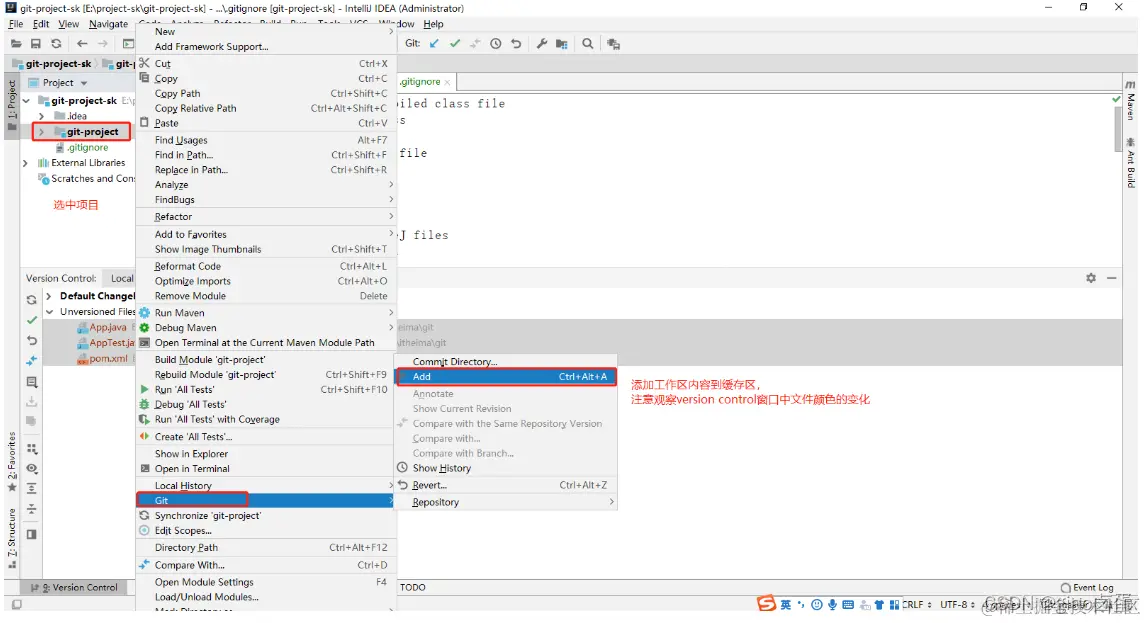
Task: Click Git Commit green checkmark icon
Action: pyautogui.click(x=455, y=44)
